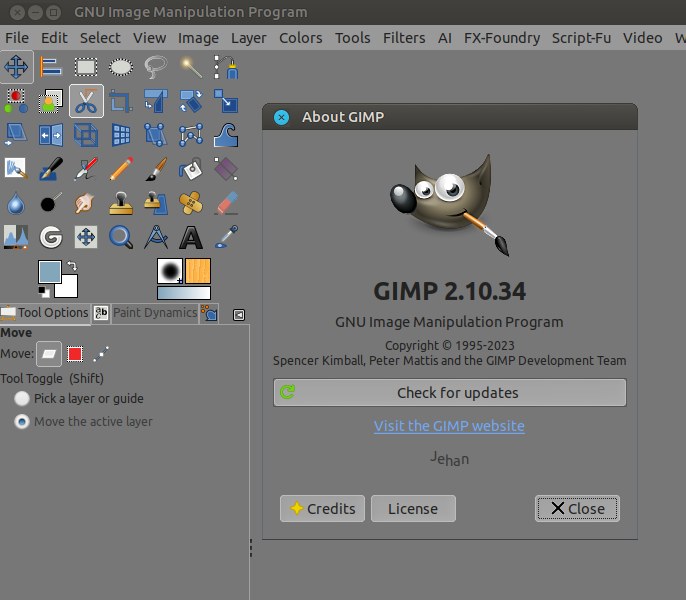
Task: Select the histogram tool icon
Action: (x=16, y=237)
